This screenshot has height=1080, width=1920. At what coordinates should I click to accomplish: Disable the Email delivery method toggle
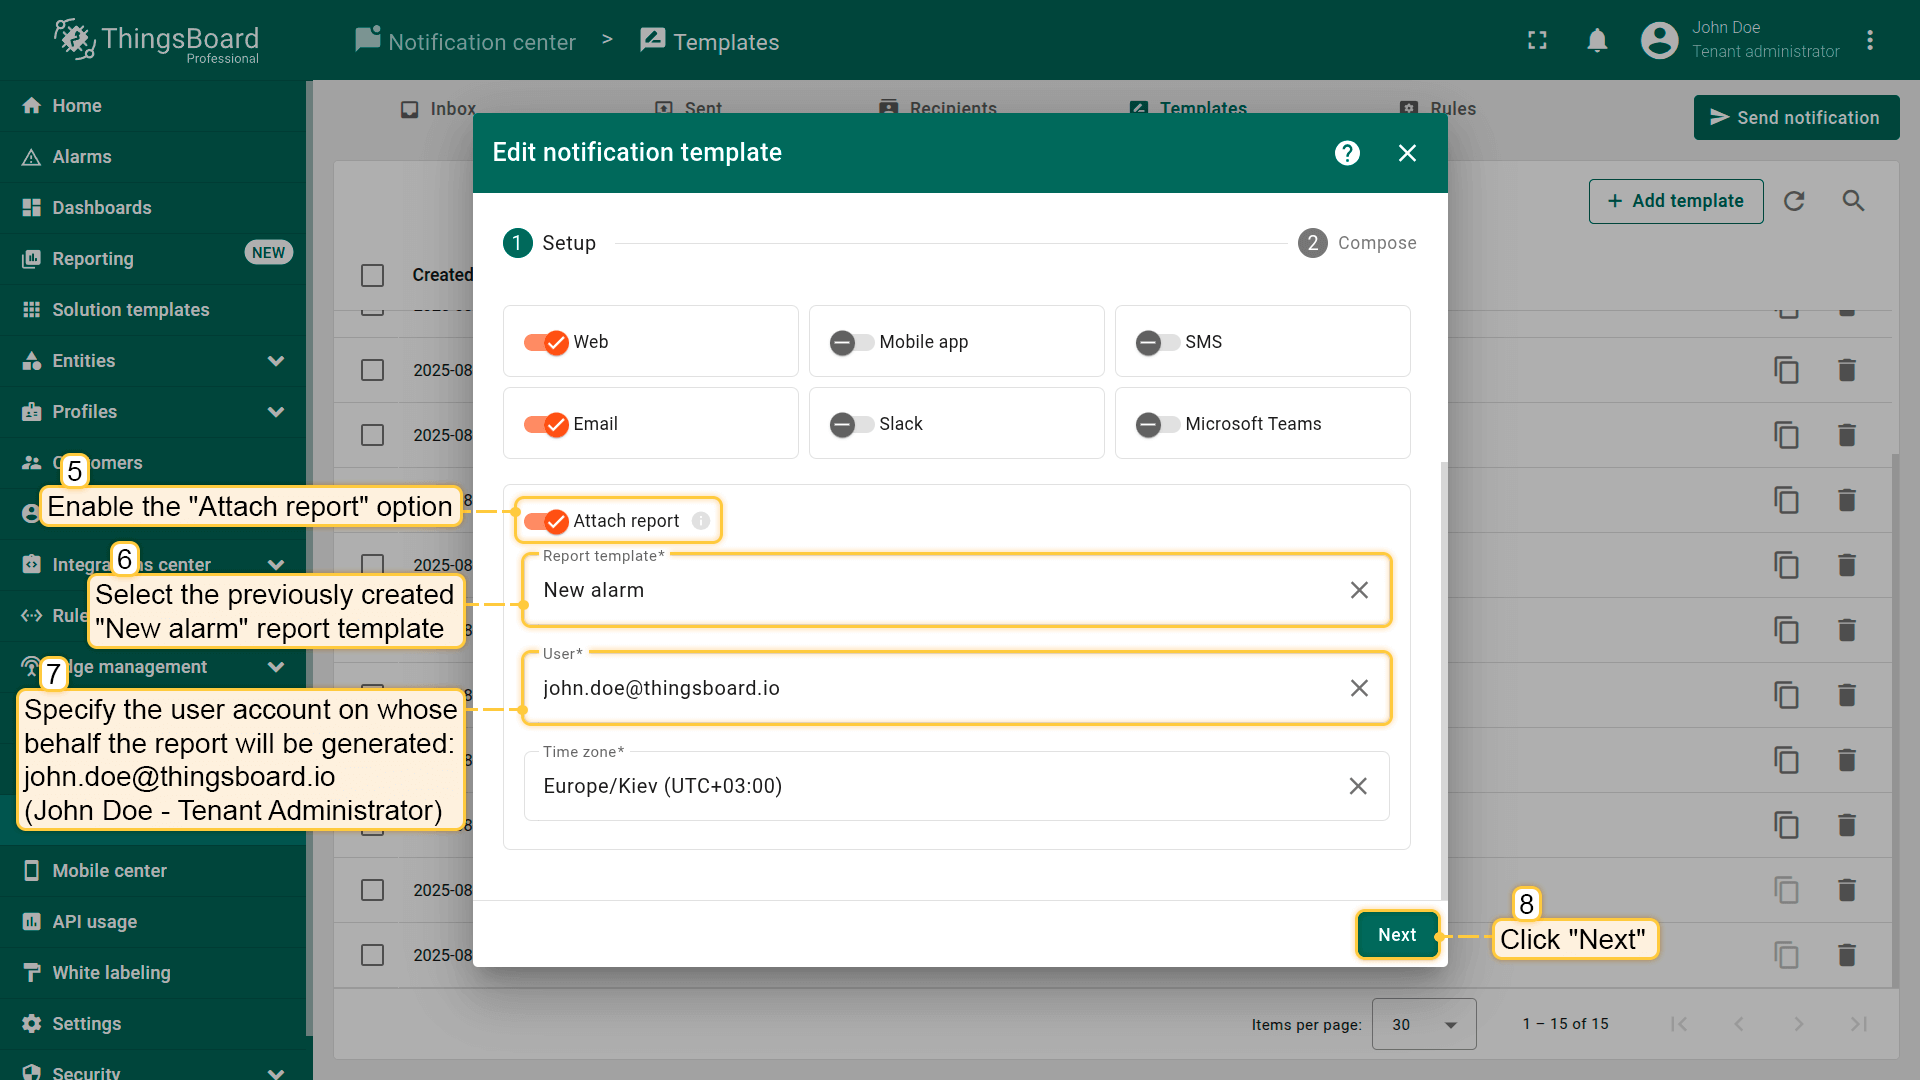(546, 424)
